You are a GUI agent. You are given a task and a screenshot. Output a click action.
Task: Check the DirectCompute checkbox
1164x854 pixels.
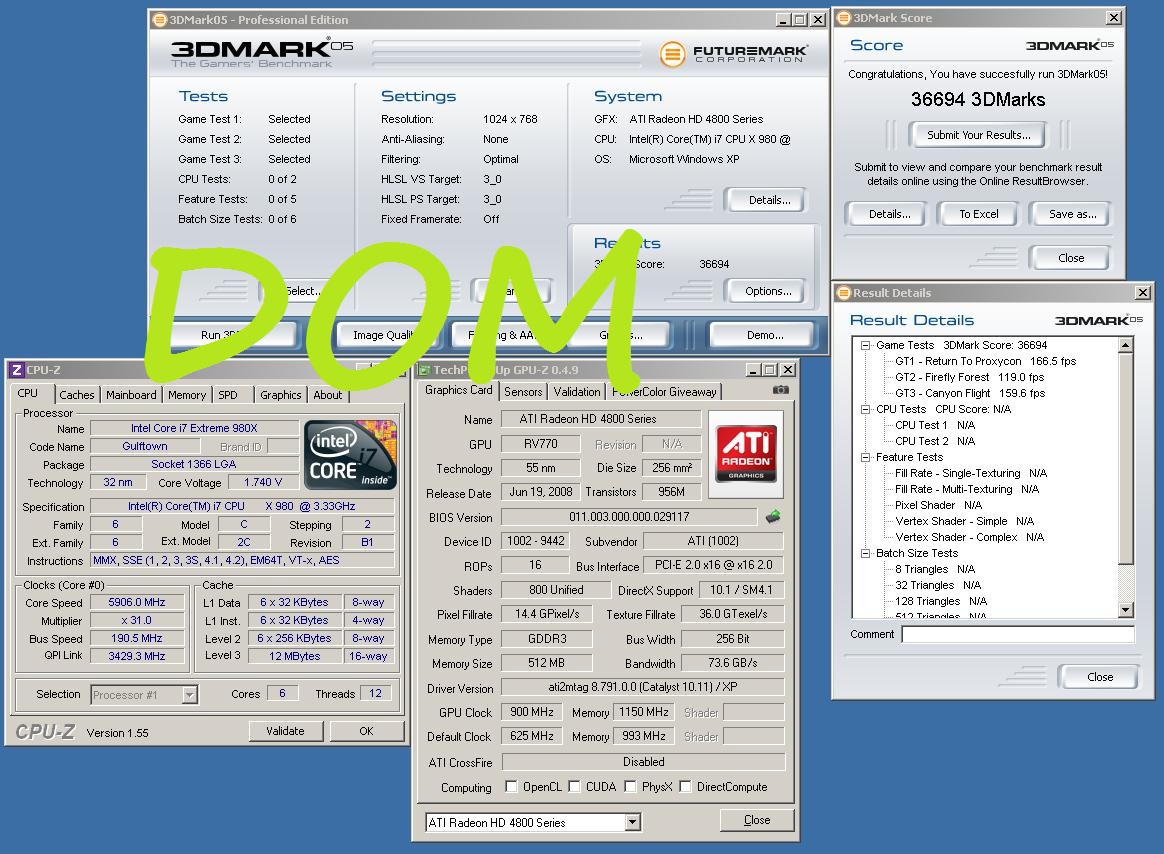coord(685,787)
